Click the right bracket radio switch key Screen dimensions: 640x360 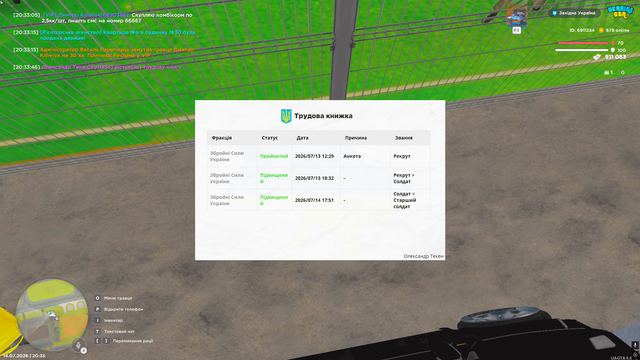(x=106, y=341)
